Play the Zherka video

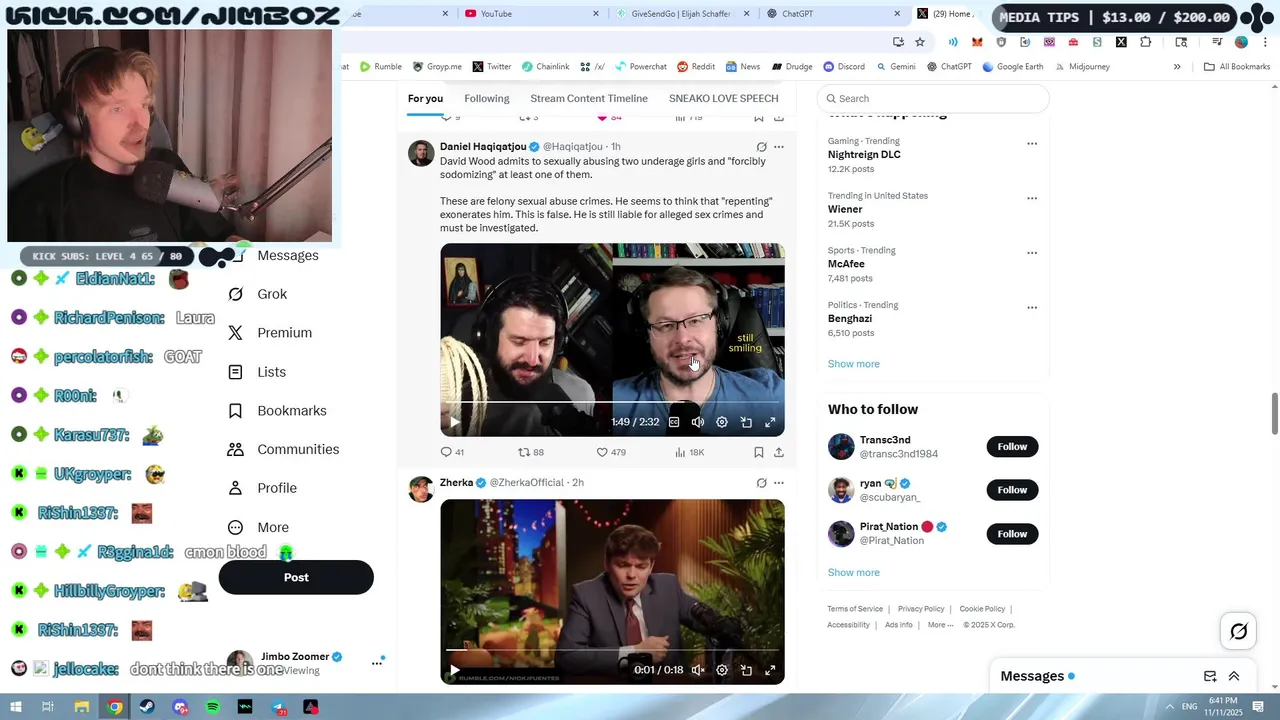coord(454,670)
